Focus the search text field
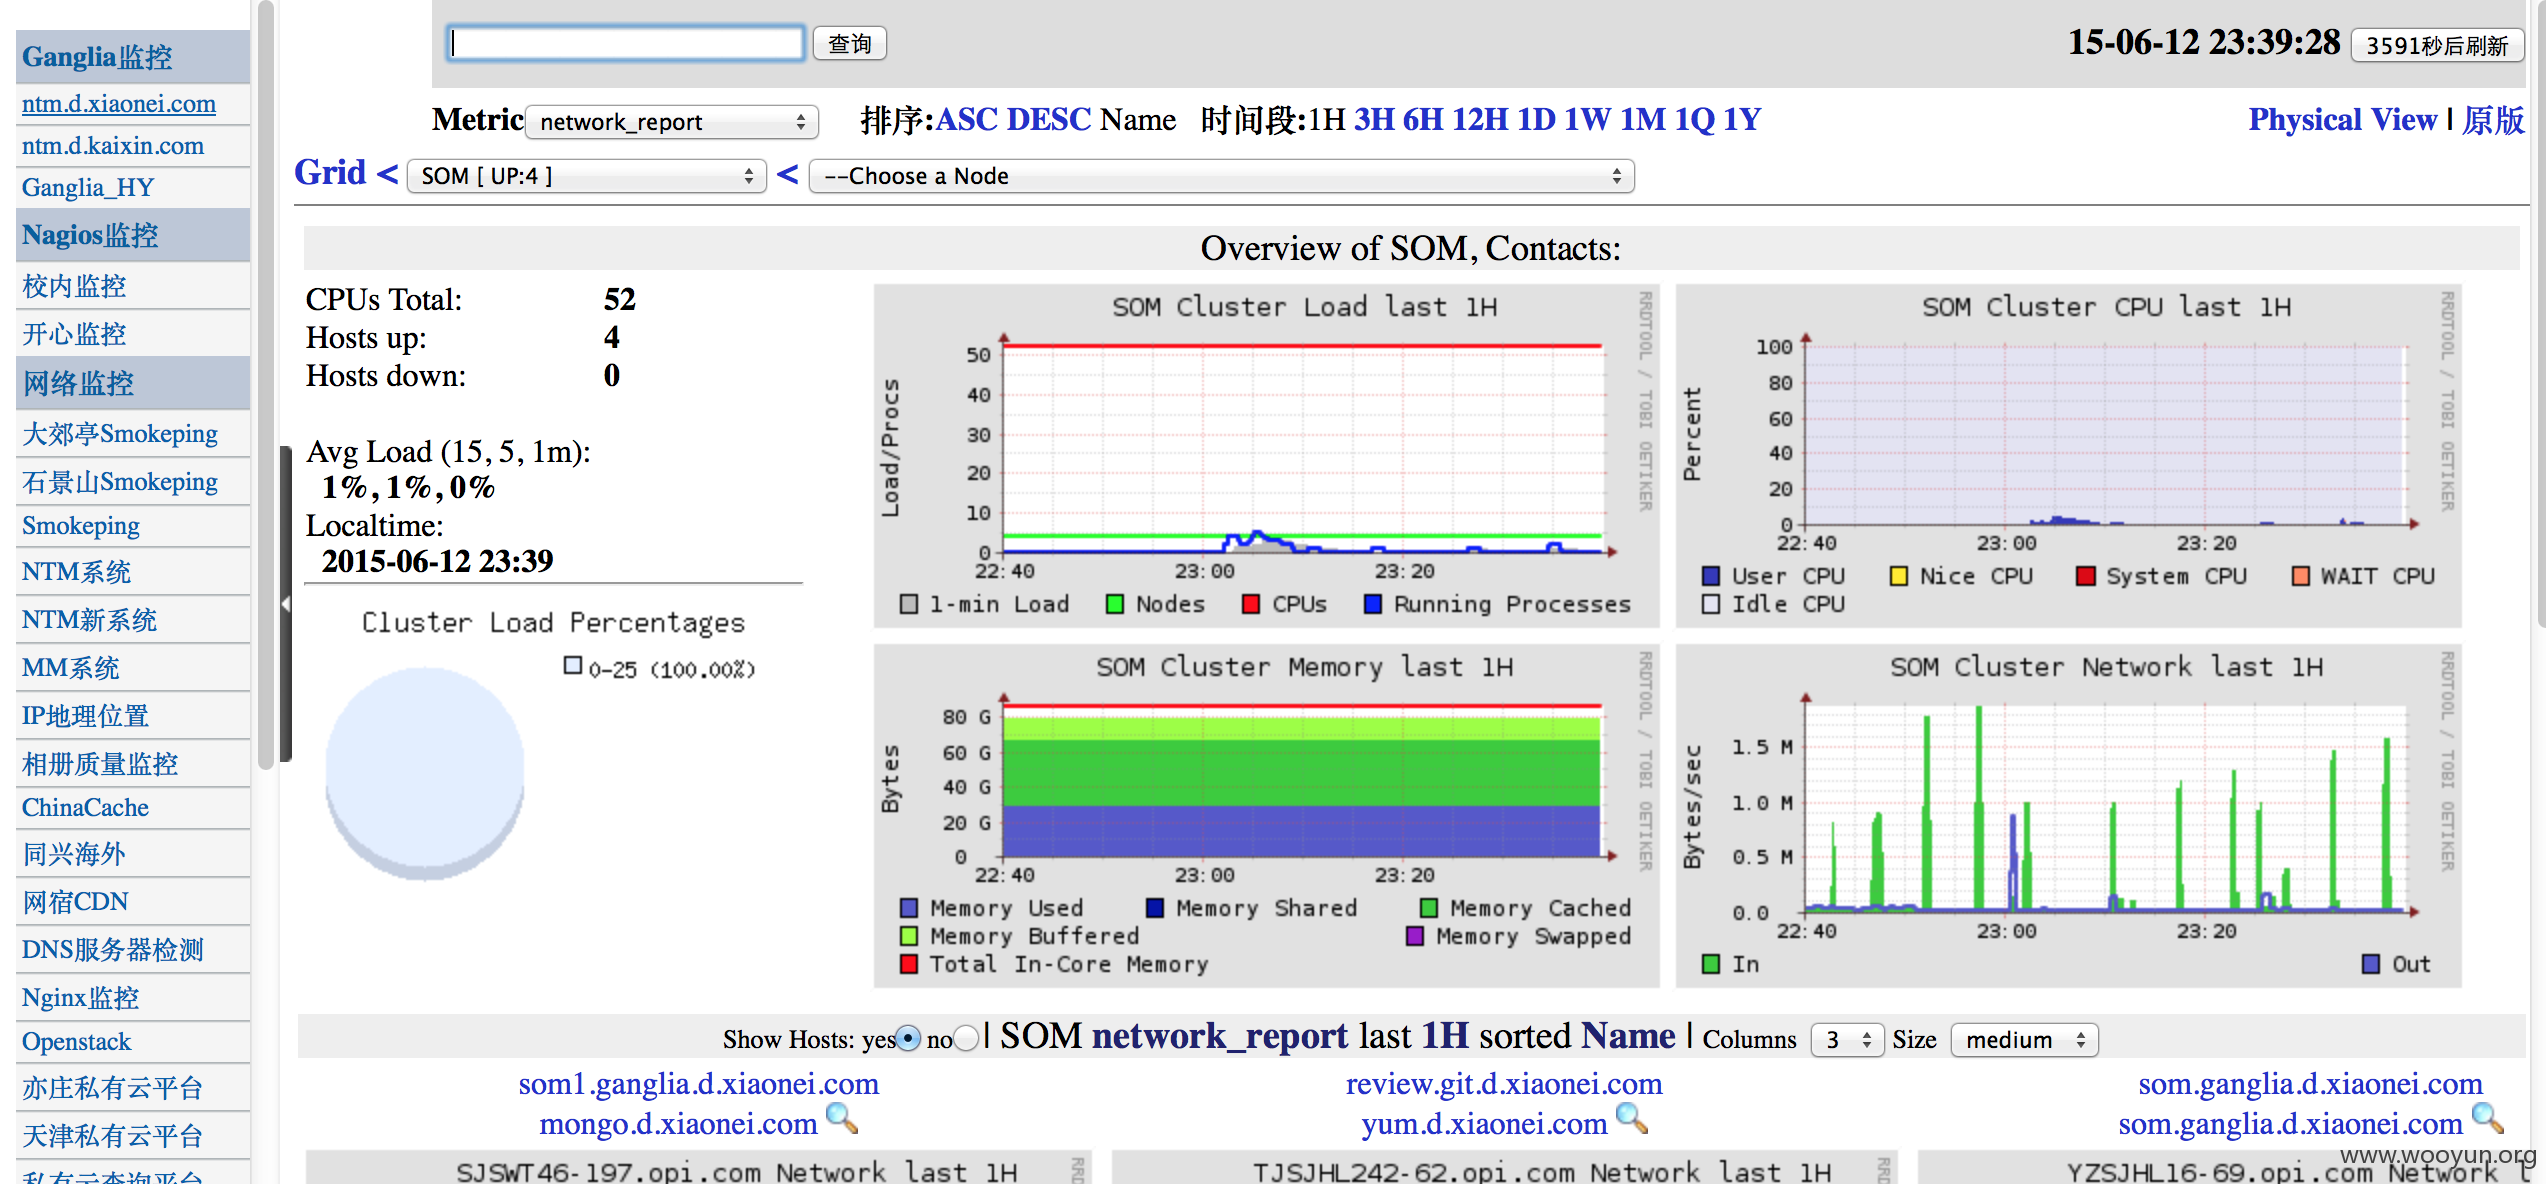This screenshot has width=2546, height=1184. [626, 43]
